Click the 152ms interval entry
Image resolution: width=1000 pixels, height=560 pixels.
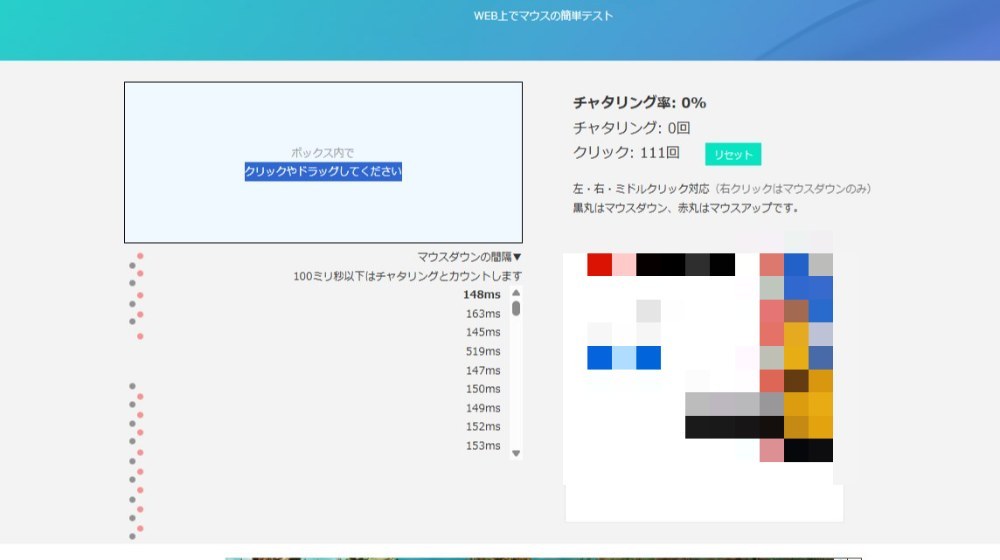(483, 427)
